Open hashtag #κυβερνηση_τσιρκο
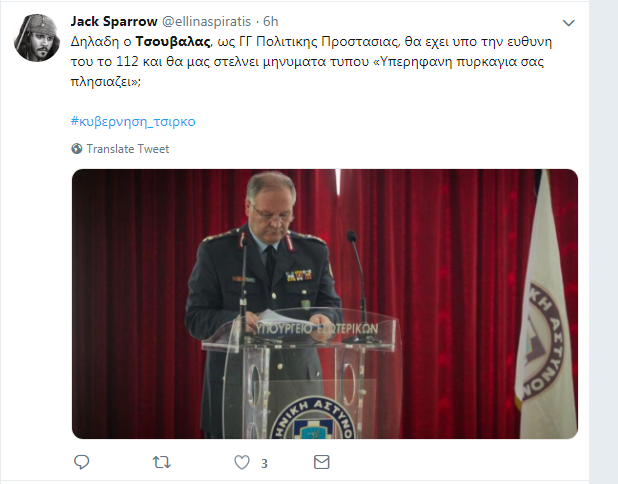Image resolution: width=618 pixels, height=484 pixels. [133, 121]
